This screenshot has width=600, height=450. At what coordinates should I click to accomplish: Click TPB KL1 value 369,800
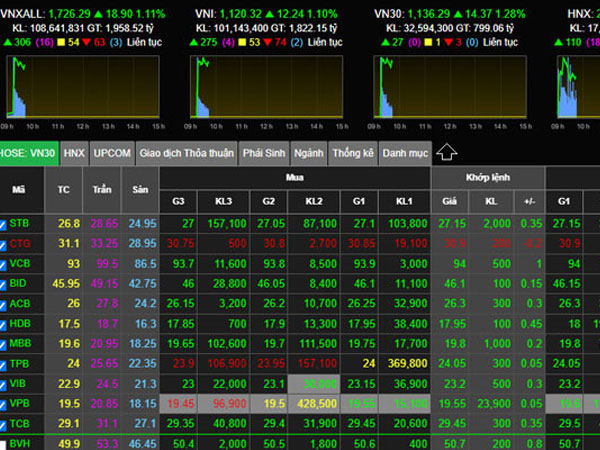point(408,364)
